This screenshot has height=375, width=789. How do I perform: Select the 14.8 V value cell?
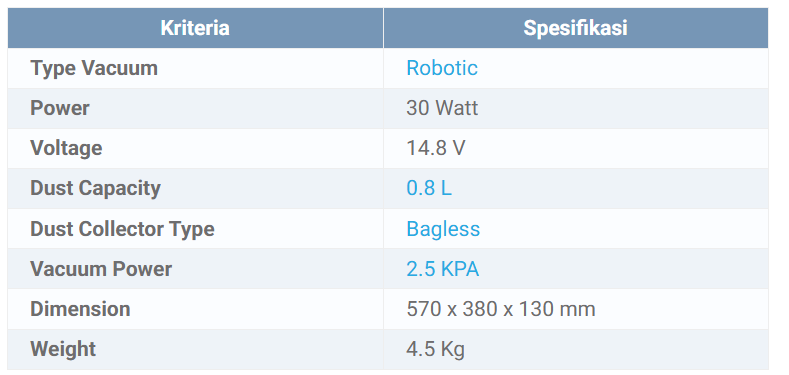click(576, 148)
